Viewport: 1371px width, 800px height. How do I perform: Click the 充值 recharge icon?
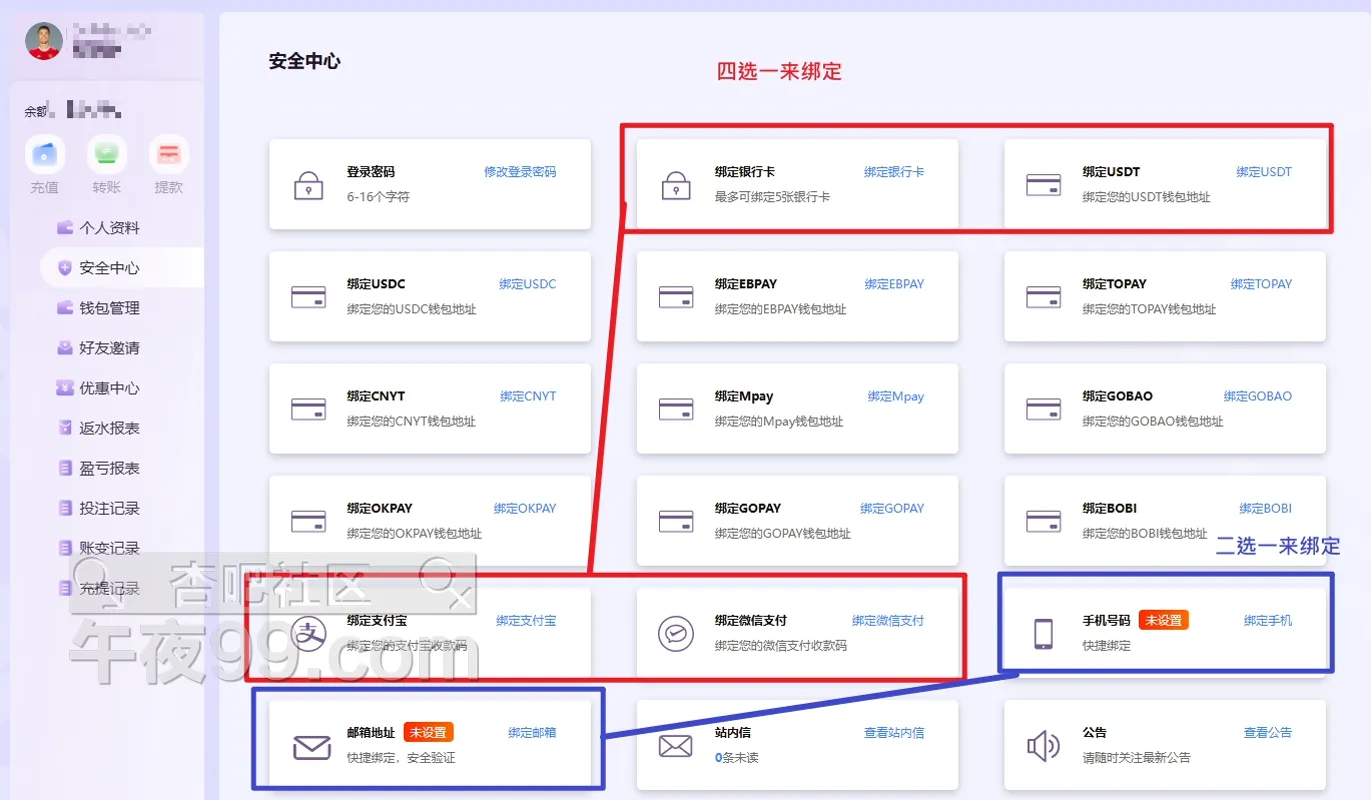pyautogui.click(x=44, y=155)
